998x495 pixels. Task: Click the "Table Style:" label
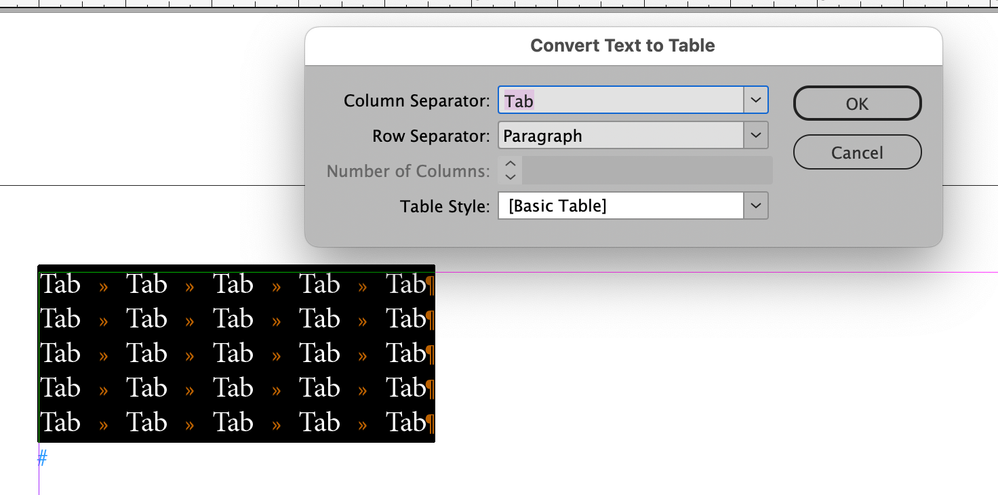click(x=445, y=206)
